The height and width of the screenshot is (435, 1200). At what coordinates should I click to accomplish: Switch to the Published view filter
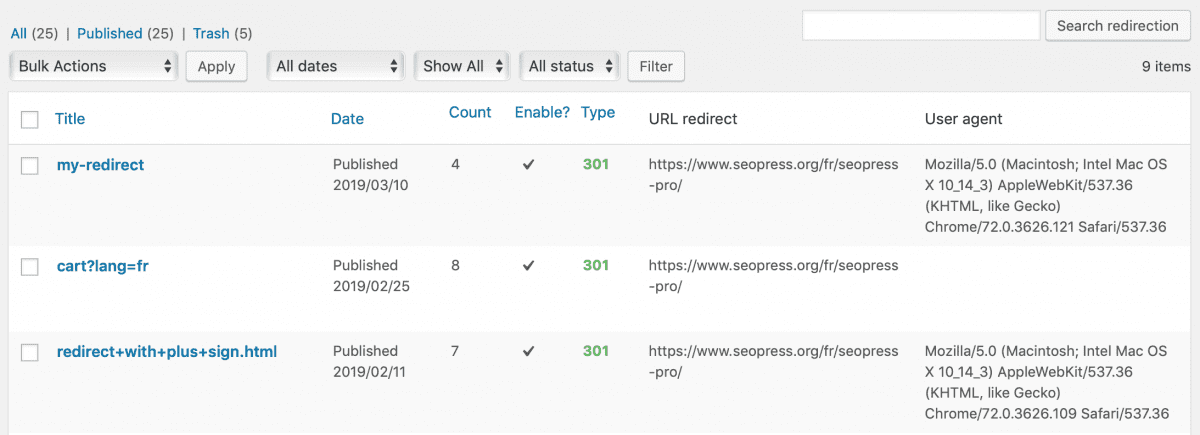pos(109,33)
